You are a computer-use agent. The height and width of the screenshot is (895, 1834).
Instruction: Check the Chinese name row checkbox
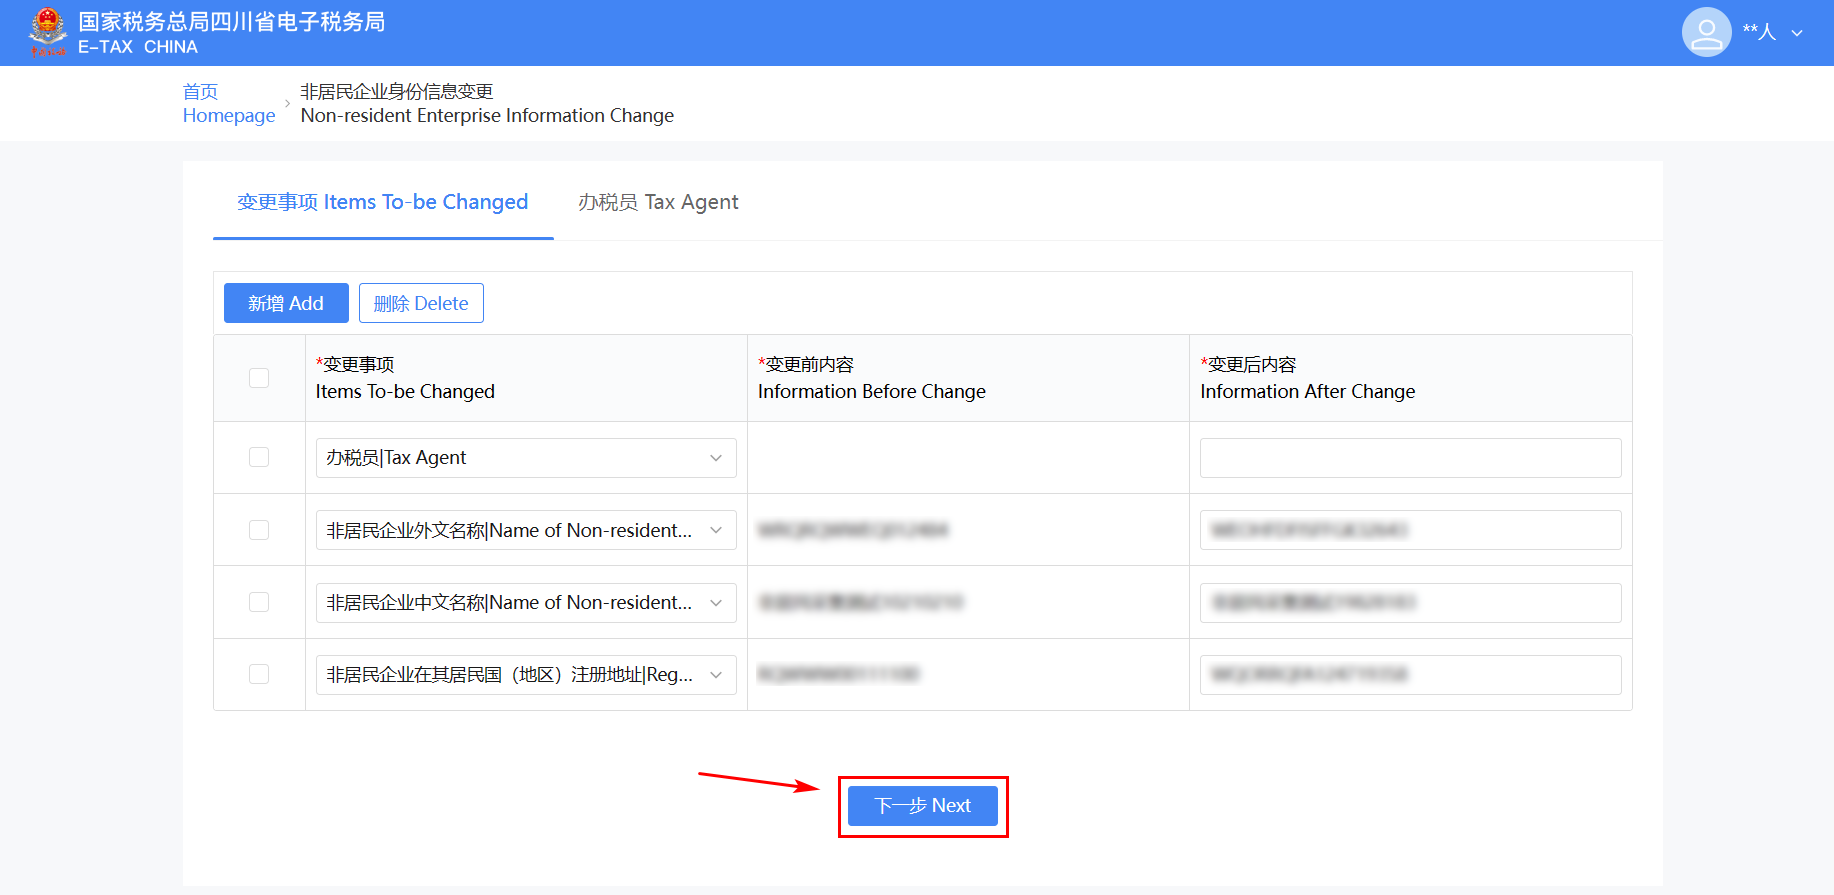coord(259,602)
